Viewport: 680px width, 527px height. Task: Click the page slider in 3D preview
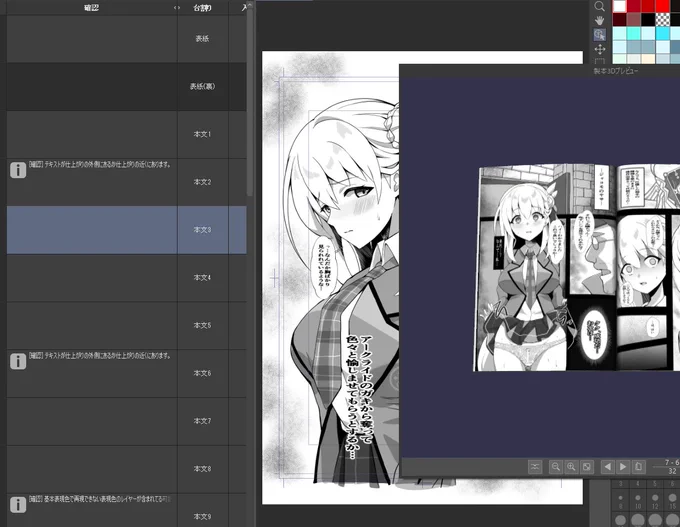666,467
